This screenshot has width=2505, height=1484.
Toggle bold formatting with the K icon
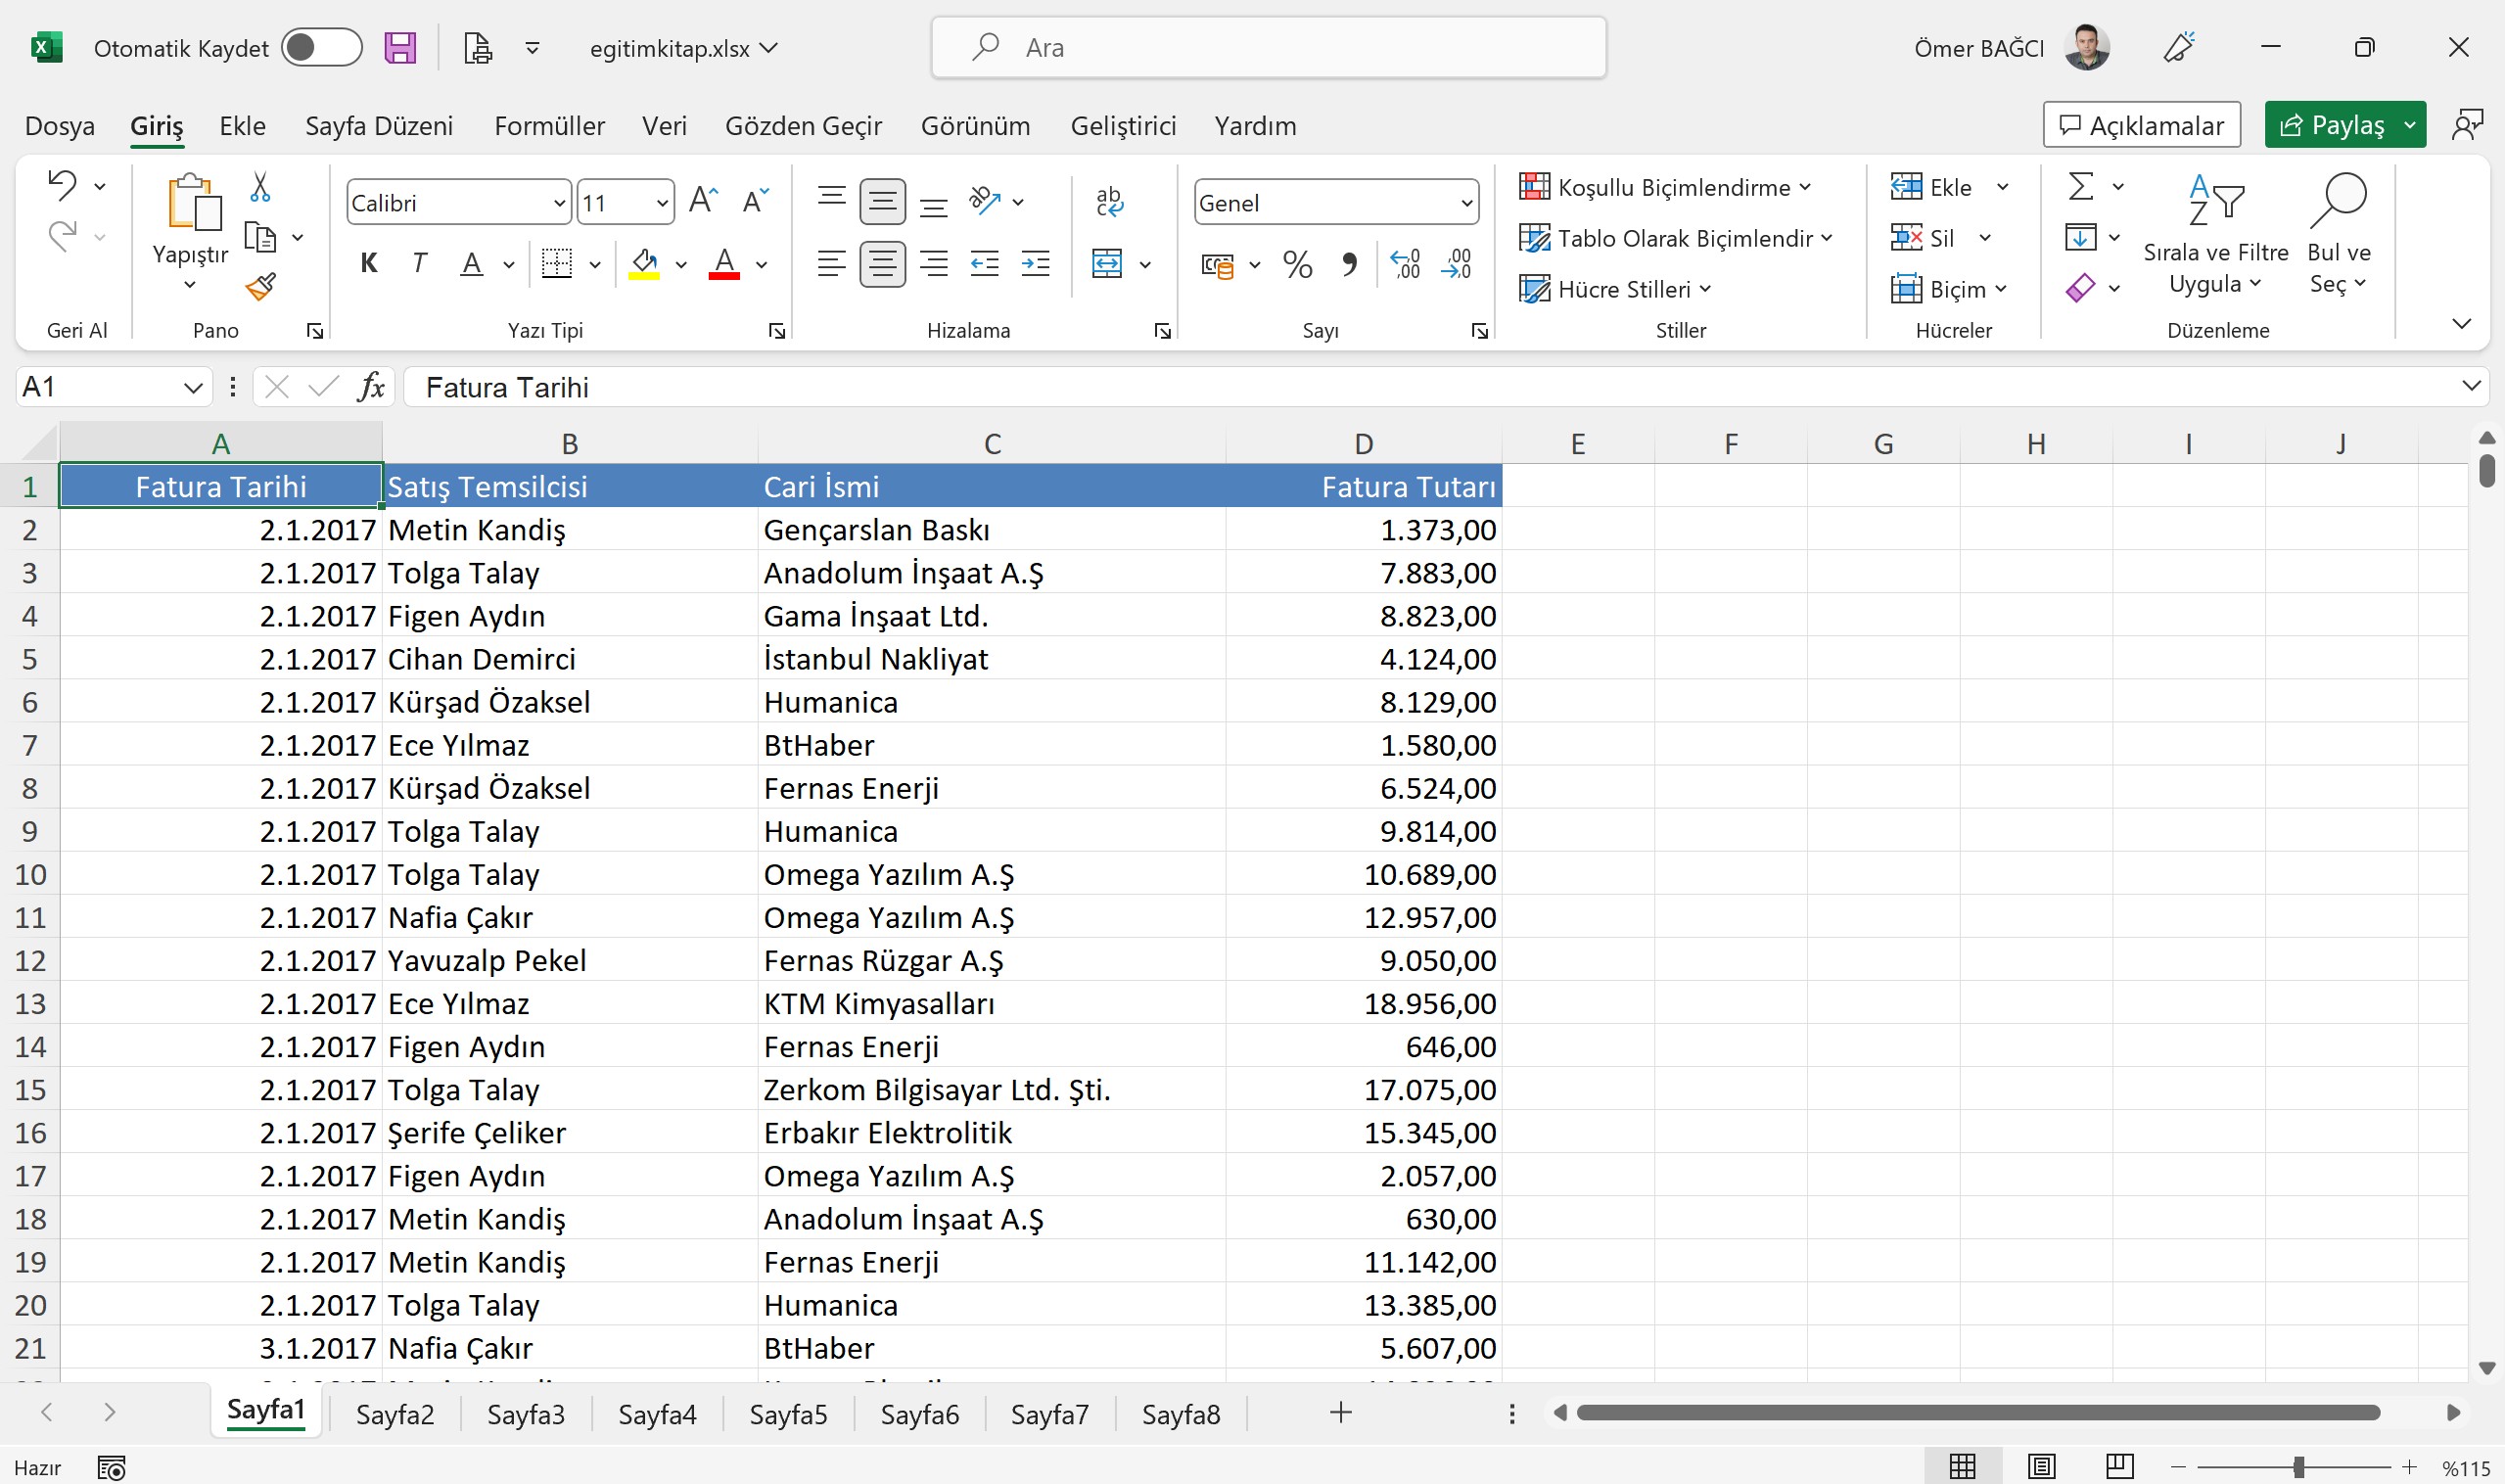coord(369,263)
